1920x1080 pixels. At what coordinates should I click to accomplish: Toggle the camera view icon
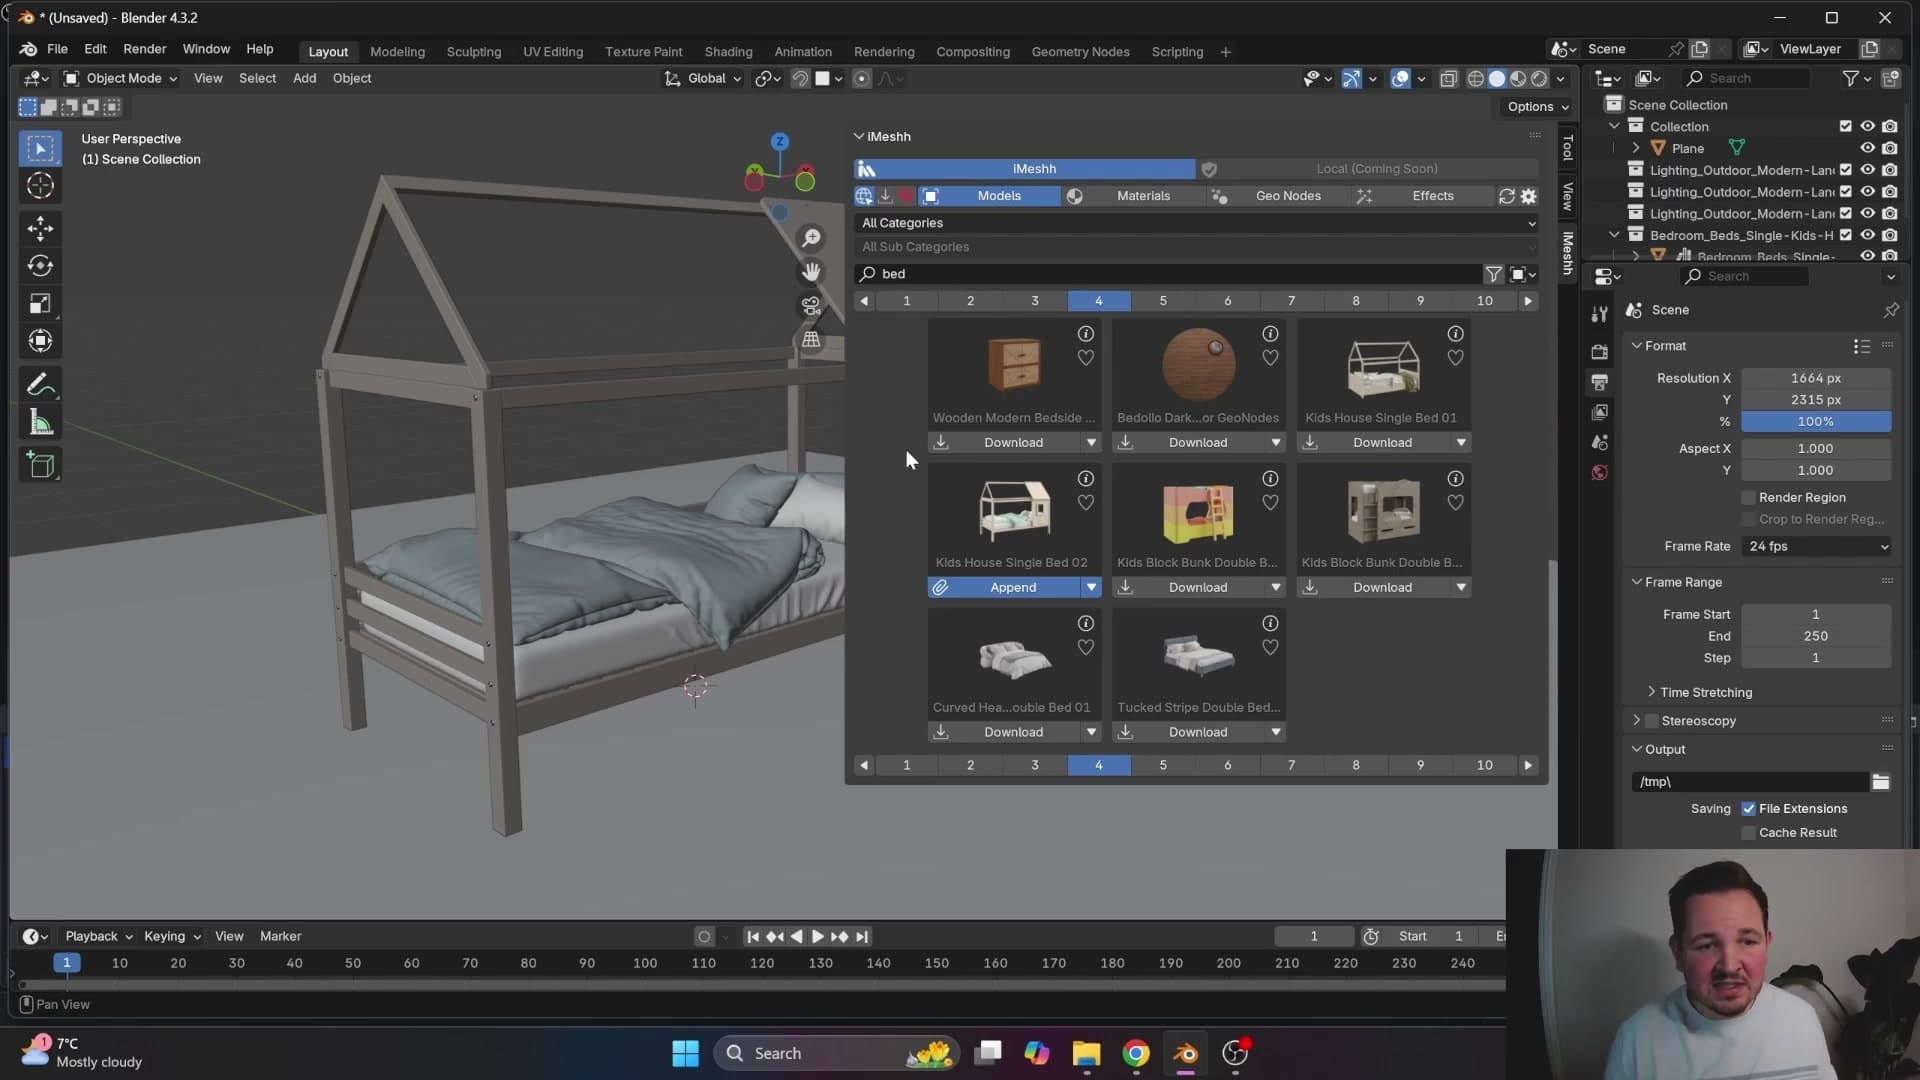[811, 306]
